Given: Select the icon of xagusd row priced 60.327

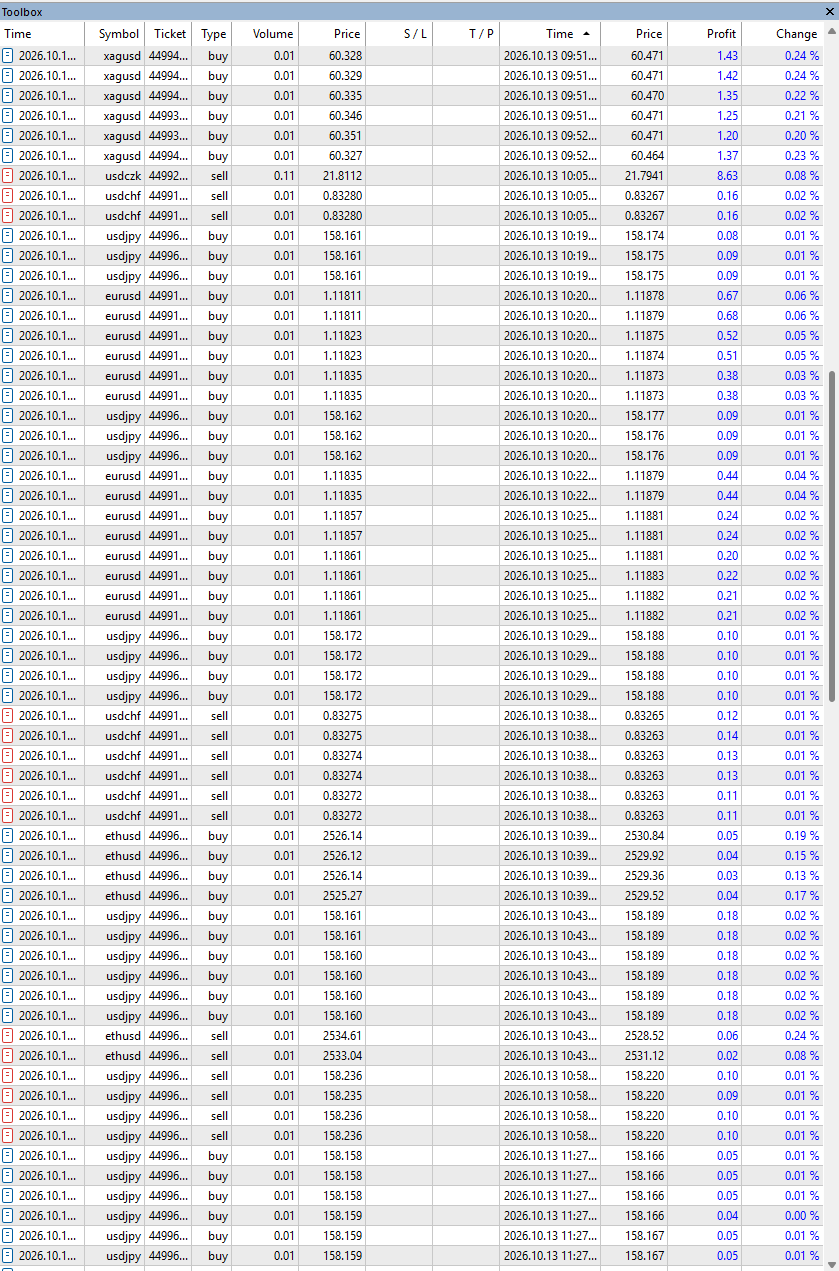Looking at the screenshot, I should click(8, 156).
